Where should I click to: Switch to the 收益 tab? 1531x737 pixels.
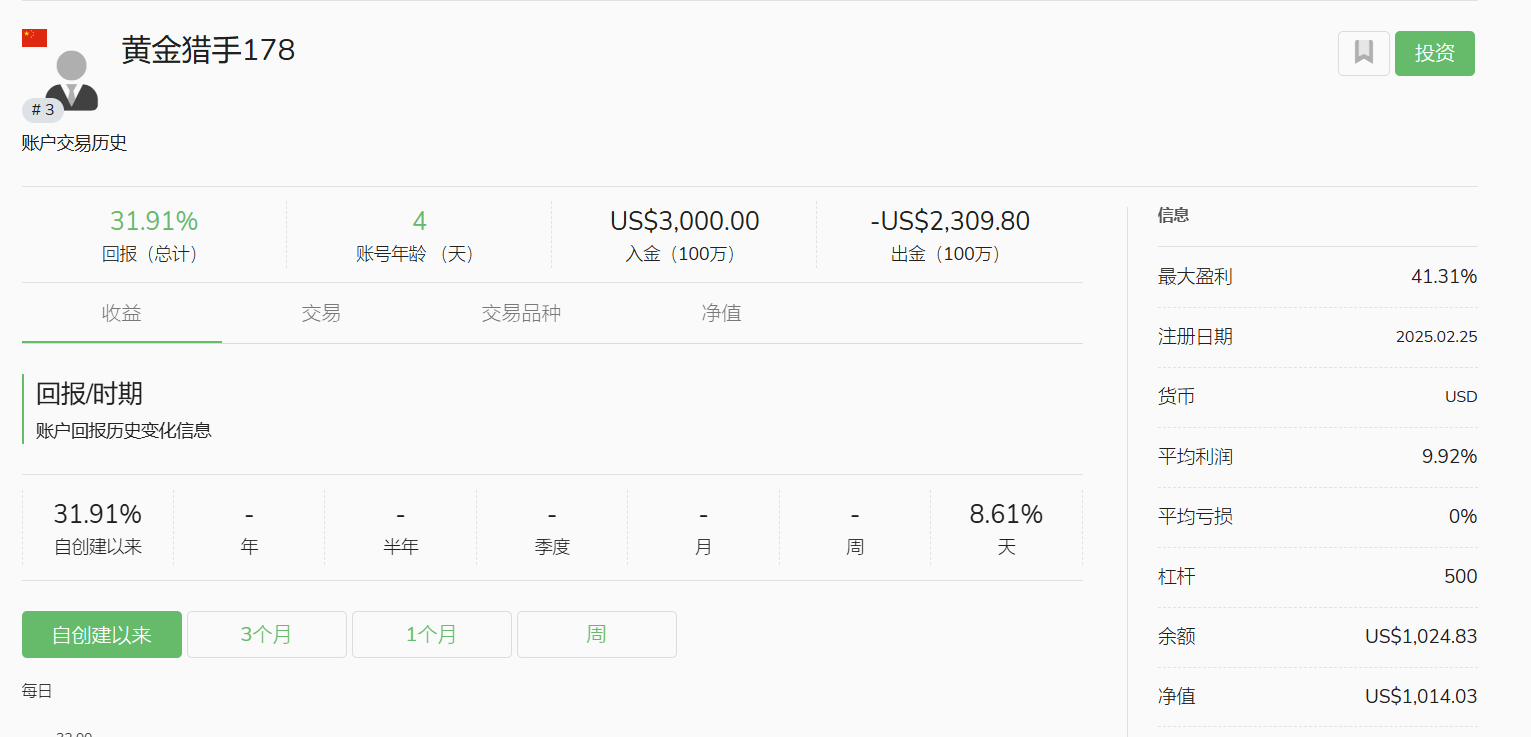pos(122,313)
